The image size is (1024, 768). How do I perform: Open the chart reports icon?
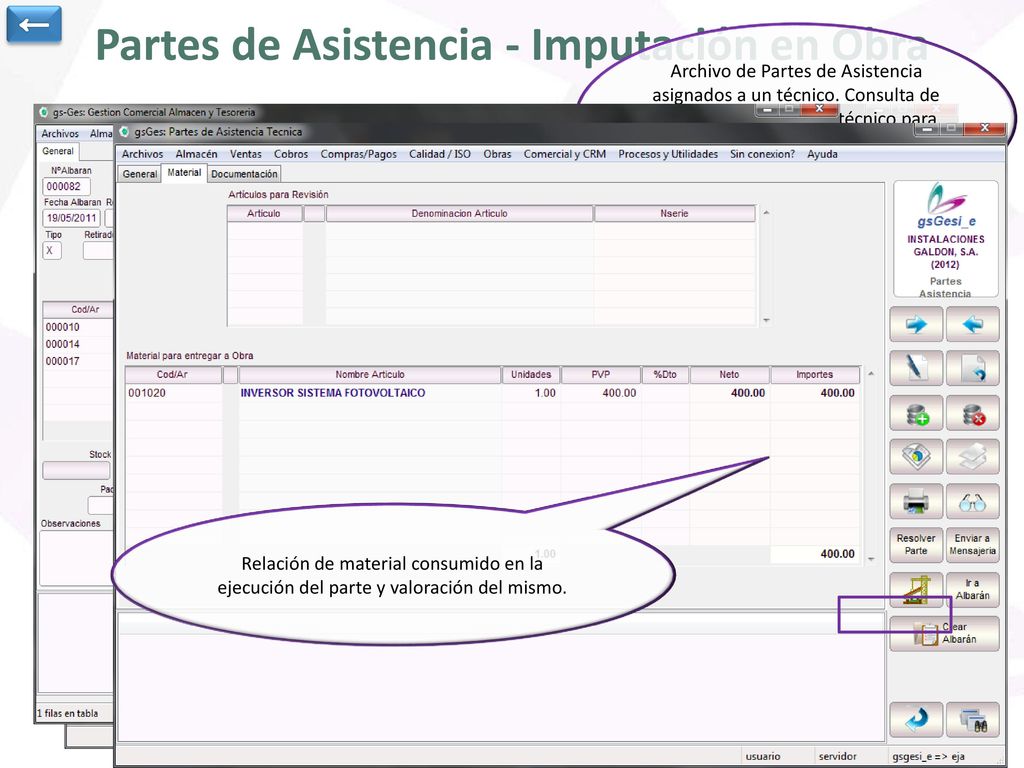916,456
